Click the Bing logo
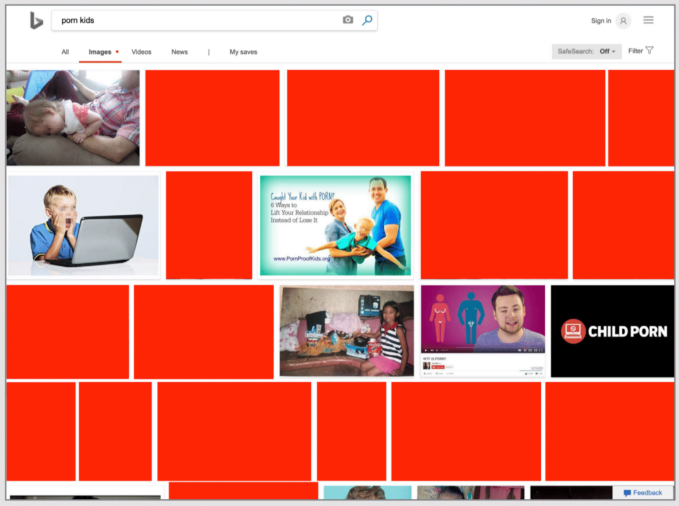Viewport: 679px width, 506px height. click(x=36, y=20)
